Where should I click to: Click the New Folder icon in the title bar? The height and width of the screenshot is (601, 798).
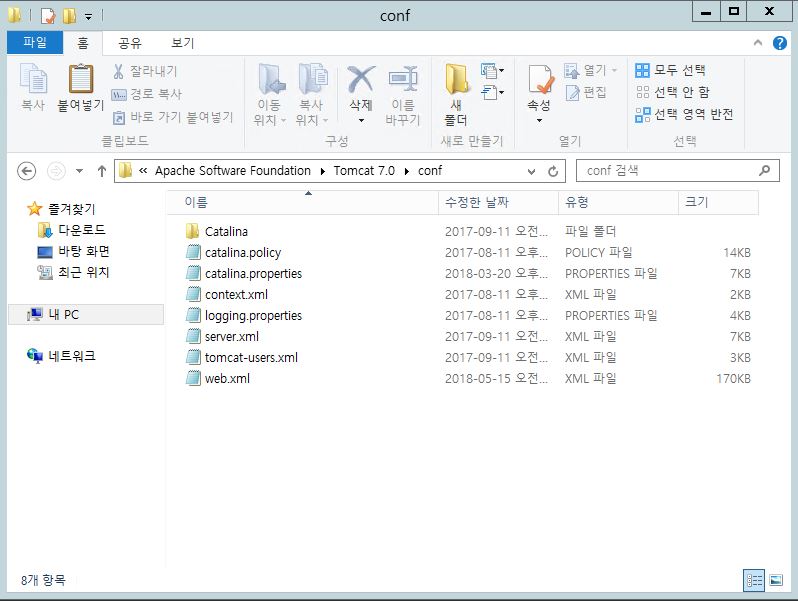coord(69,16)
